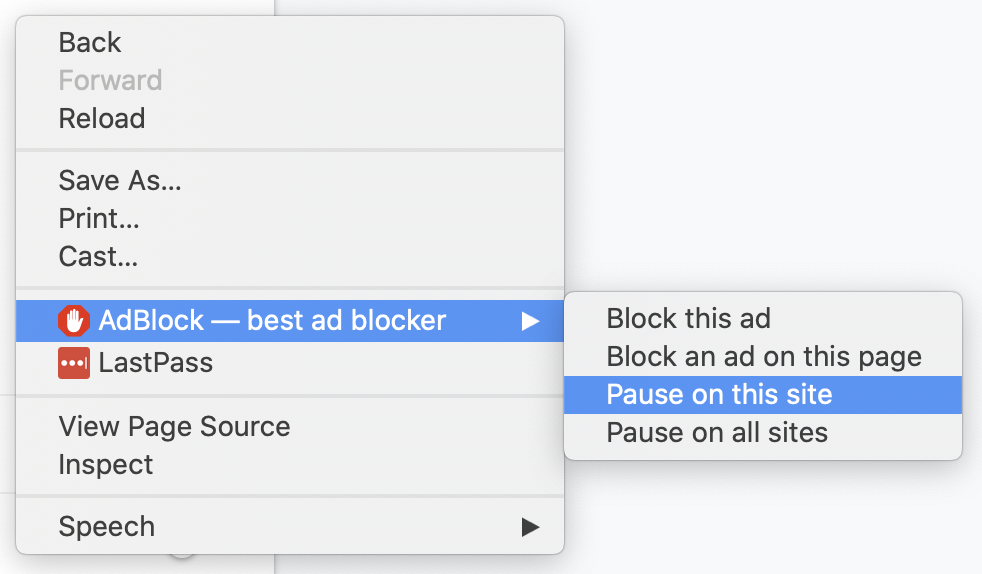Image resolution: width=982 pixels, height=574 pixels.
Task: Expand the AdBlock submenu arrow
Action: tap(530, 321)
